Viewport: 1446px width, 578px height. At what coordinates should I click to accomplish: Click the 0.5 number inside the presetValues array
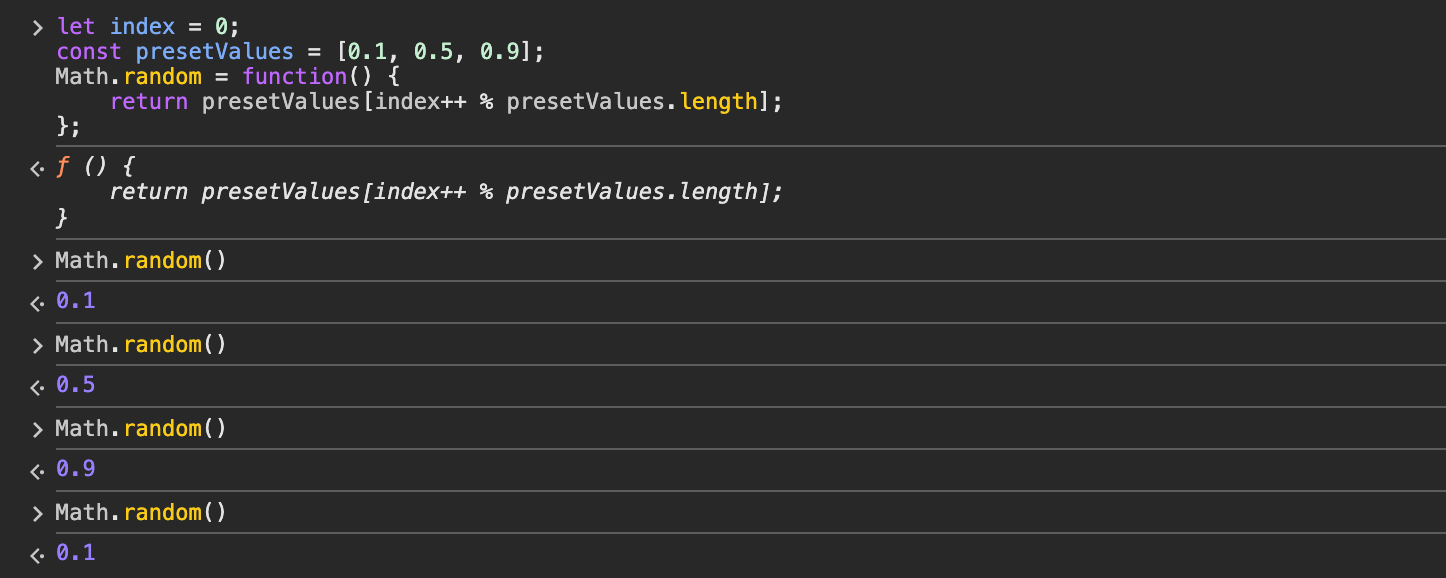pos(433,52)
